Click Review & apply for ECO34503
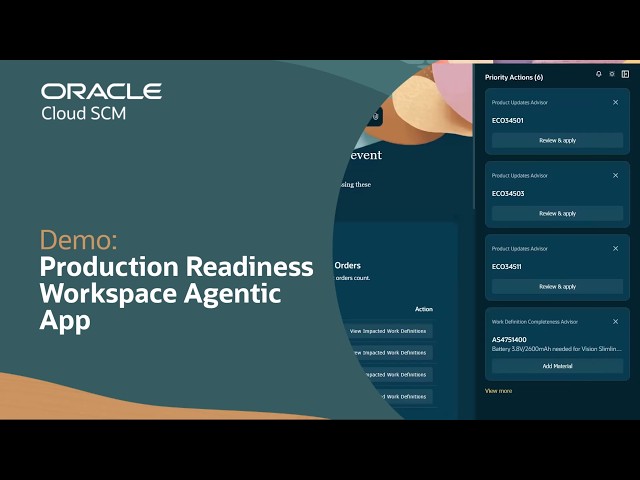The height and width of the screenshot is (480, 640). [x=557, y=213]
